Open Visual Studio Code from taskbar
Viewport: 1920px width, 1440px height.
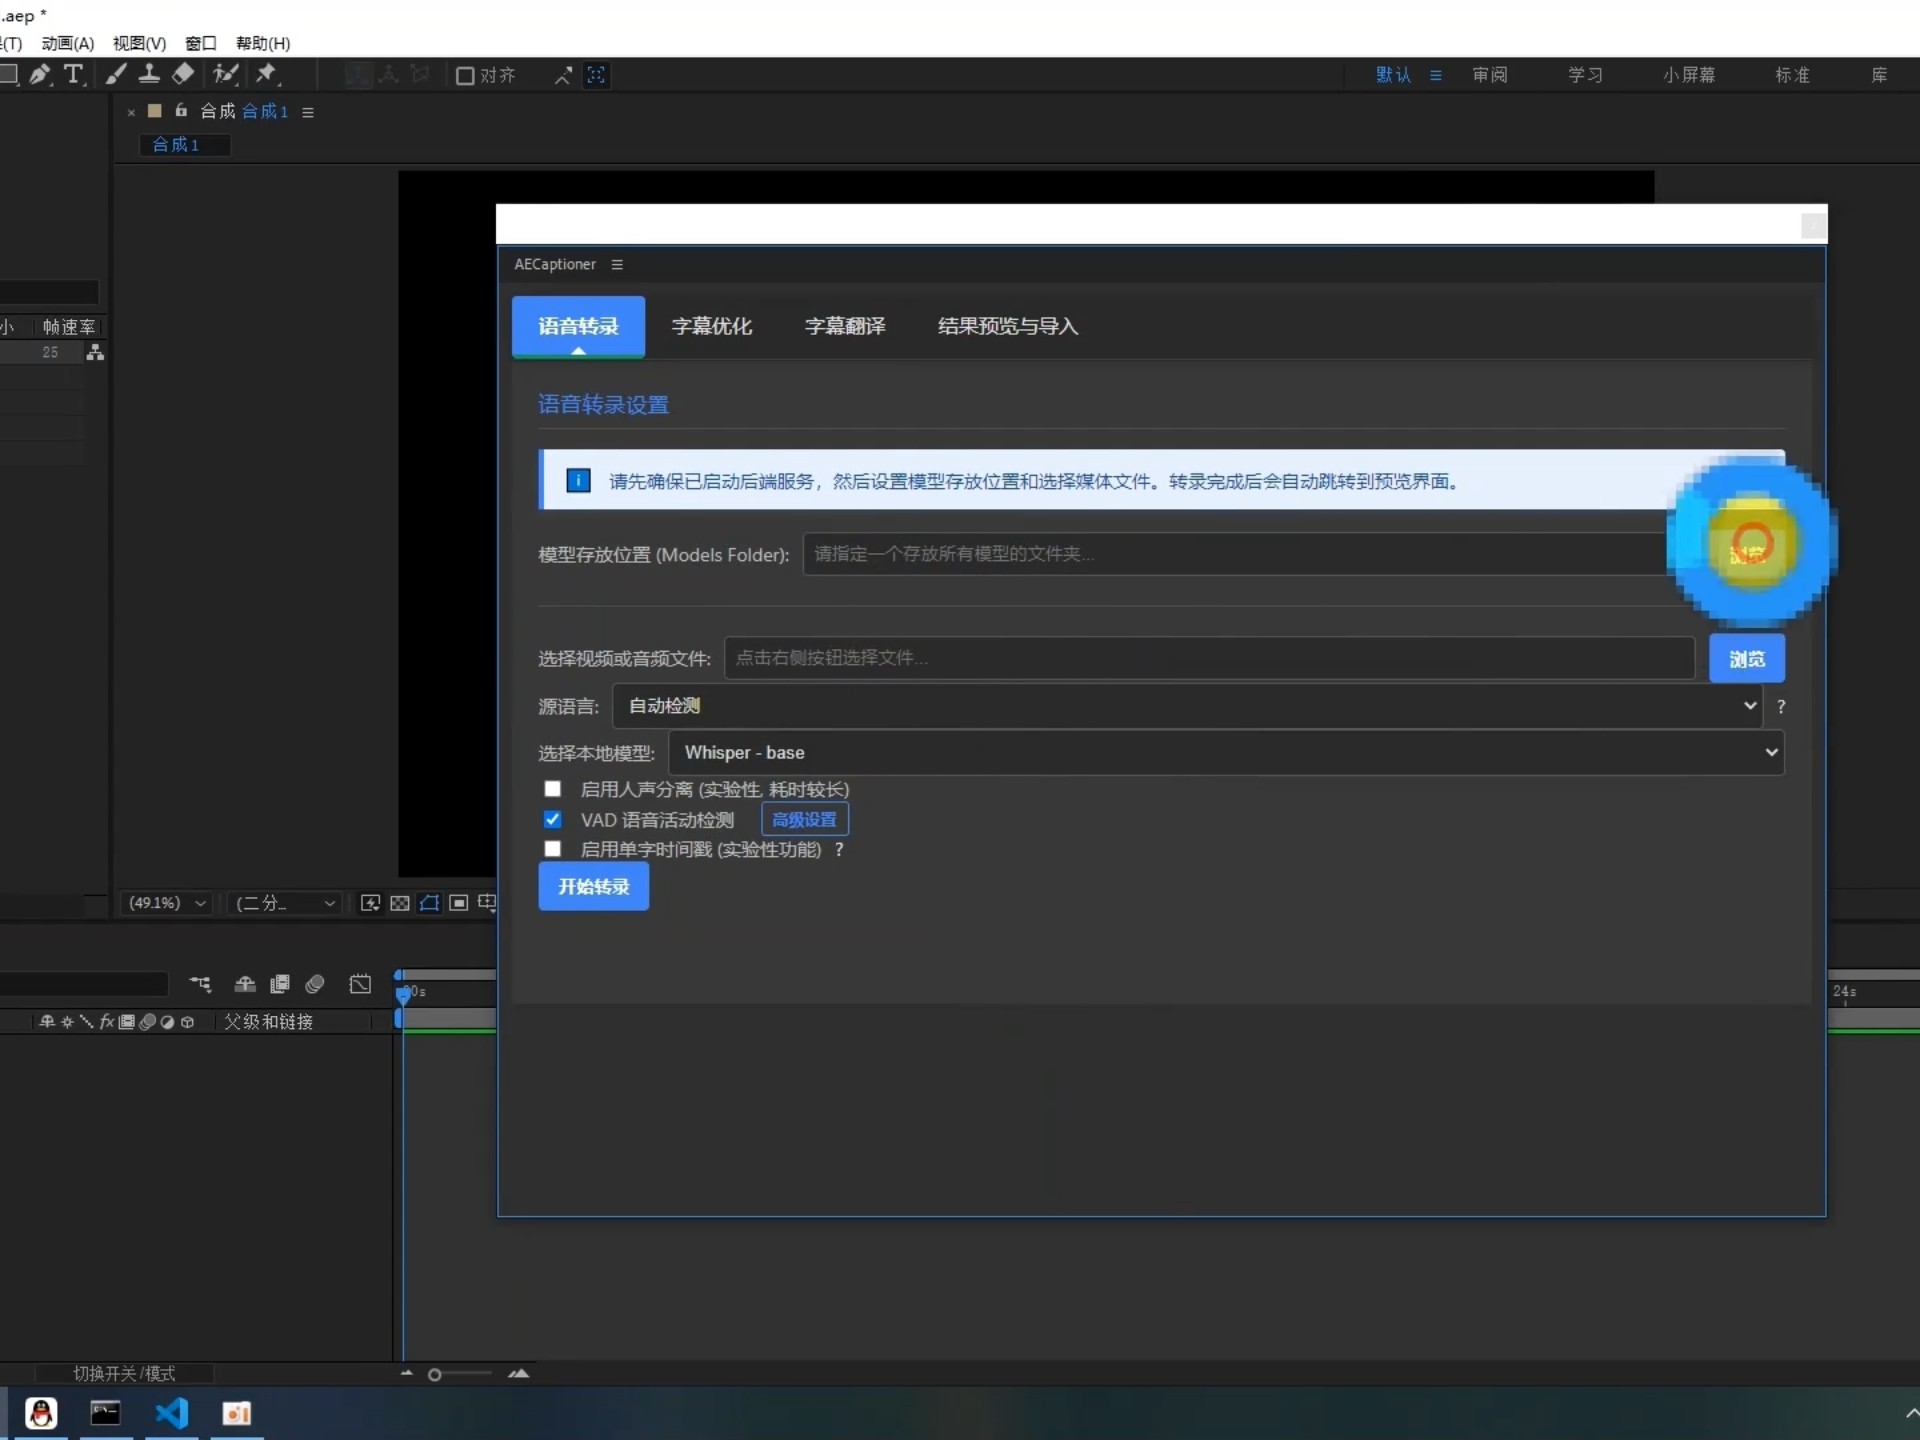tap(171, 1412)
